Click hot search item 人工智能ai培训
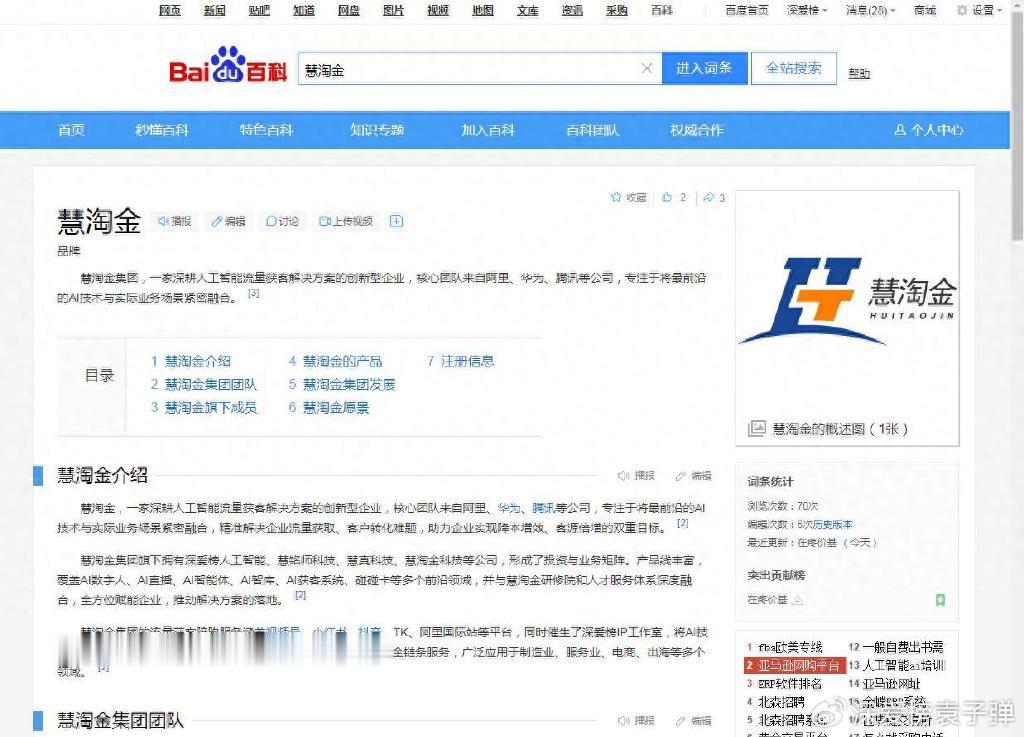The width and height of the screenshot is (1024, 737). 904,665
